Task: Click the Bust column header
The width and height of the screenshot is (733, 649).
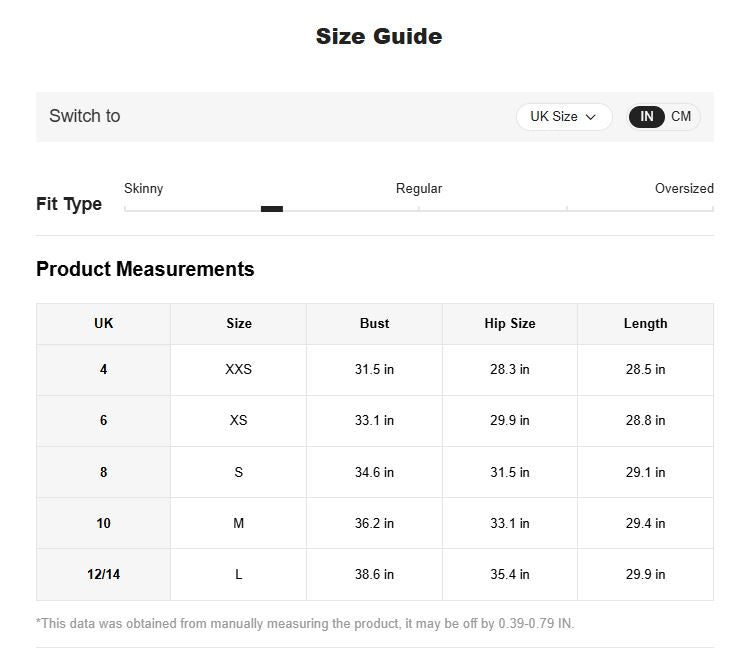Action: (375, 324)
